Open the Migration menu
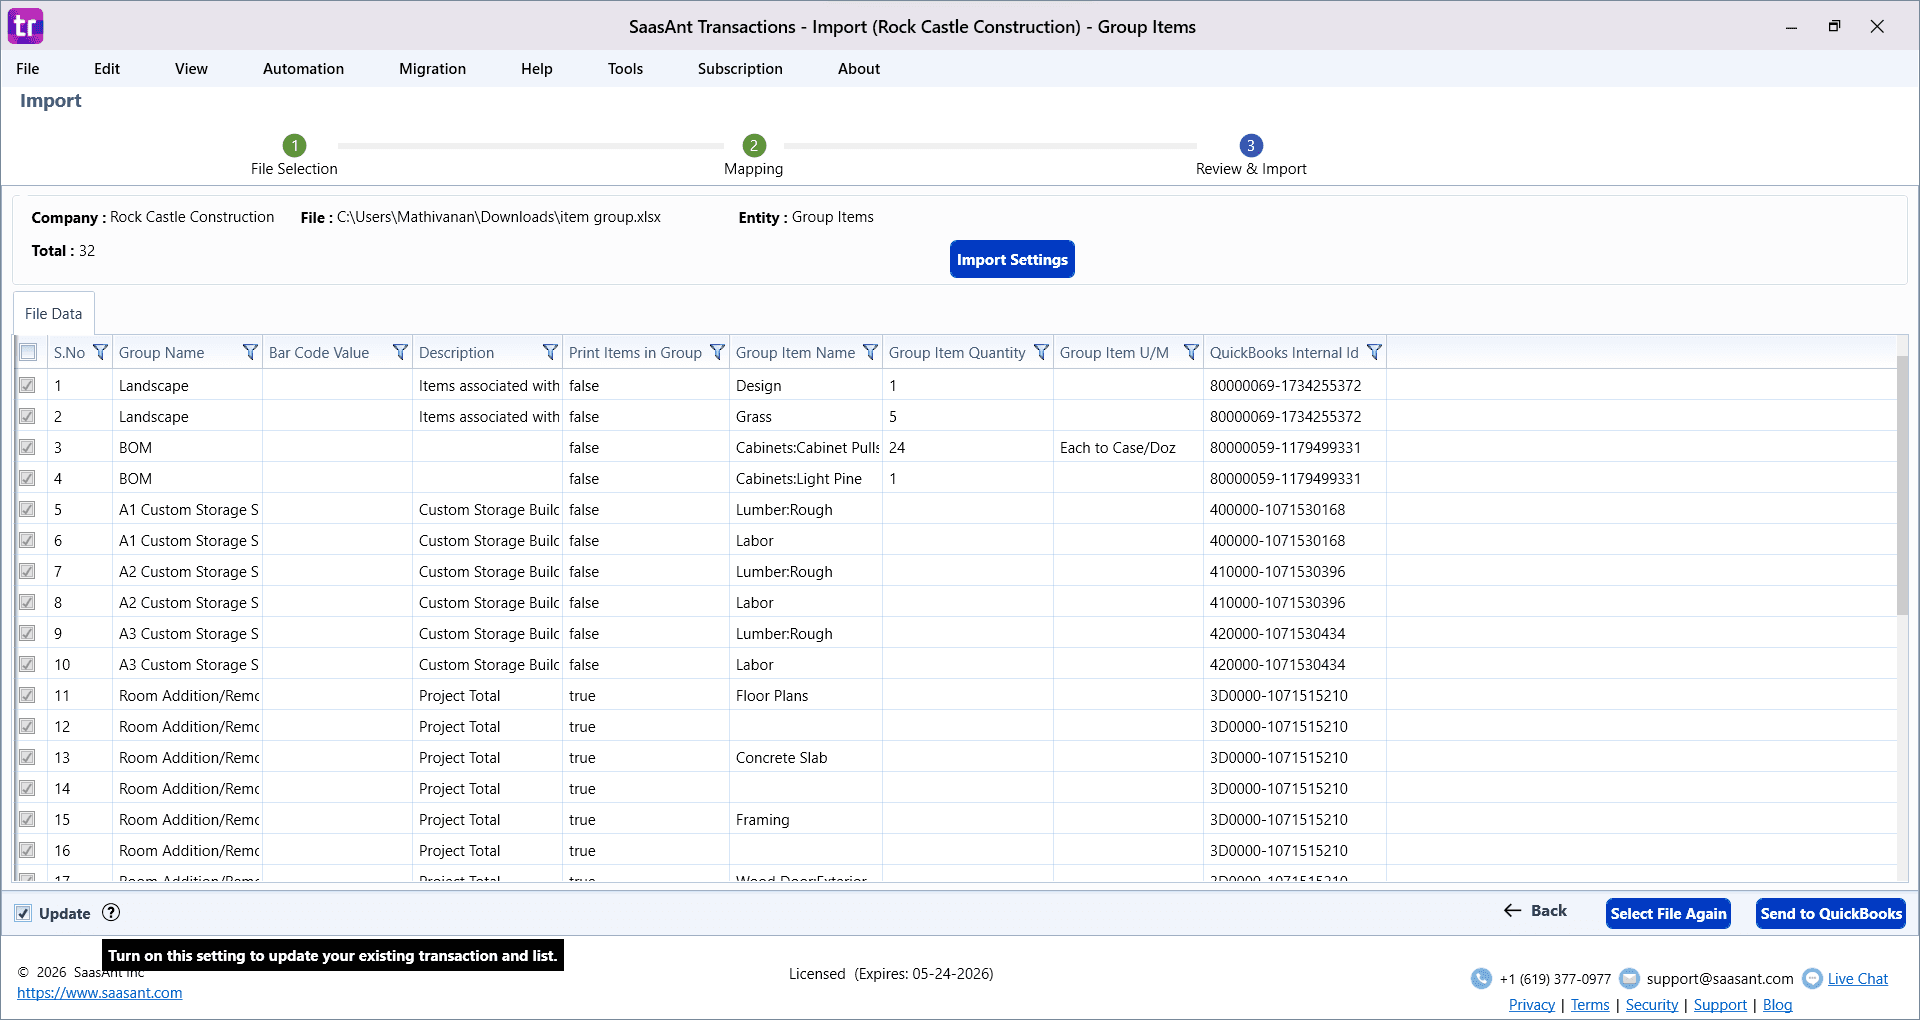The height and width of the screenshot is (1020, 1920). click(432, 69)
